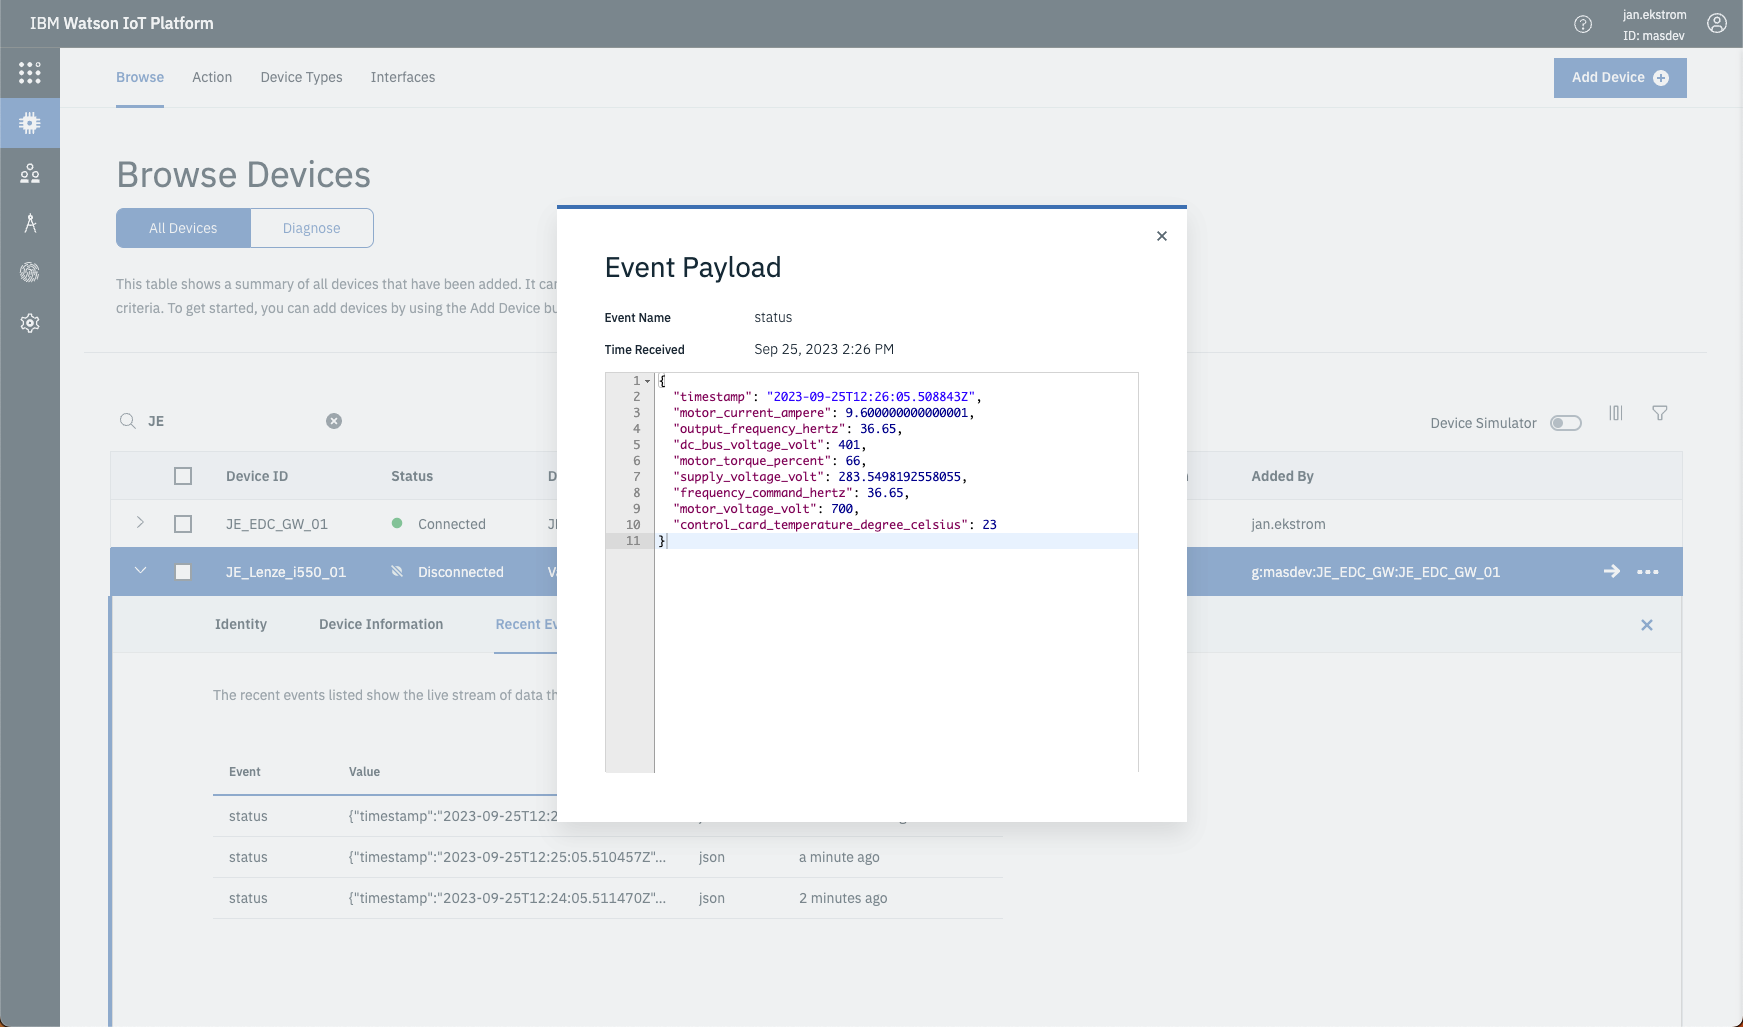Image resolution: width=1743 pixels, height=1027 pixels.
Task: Open the user profile avatar icon
Action: [x=1717, y=24]
